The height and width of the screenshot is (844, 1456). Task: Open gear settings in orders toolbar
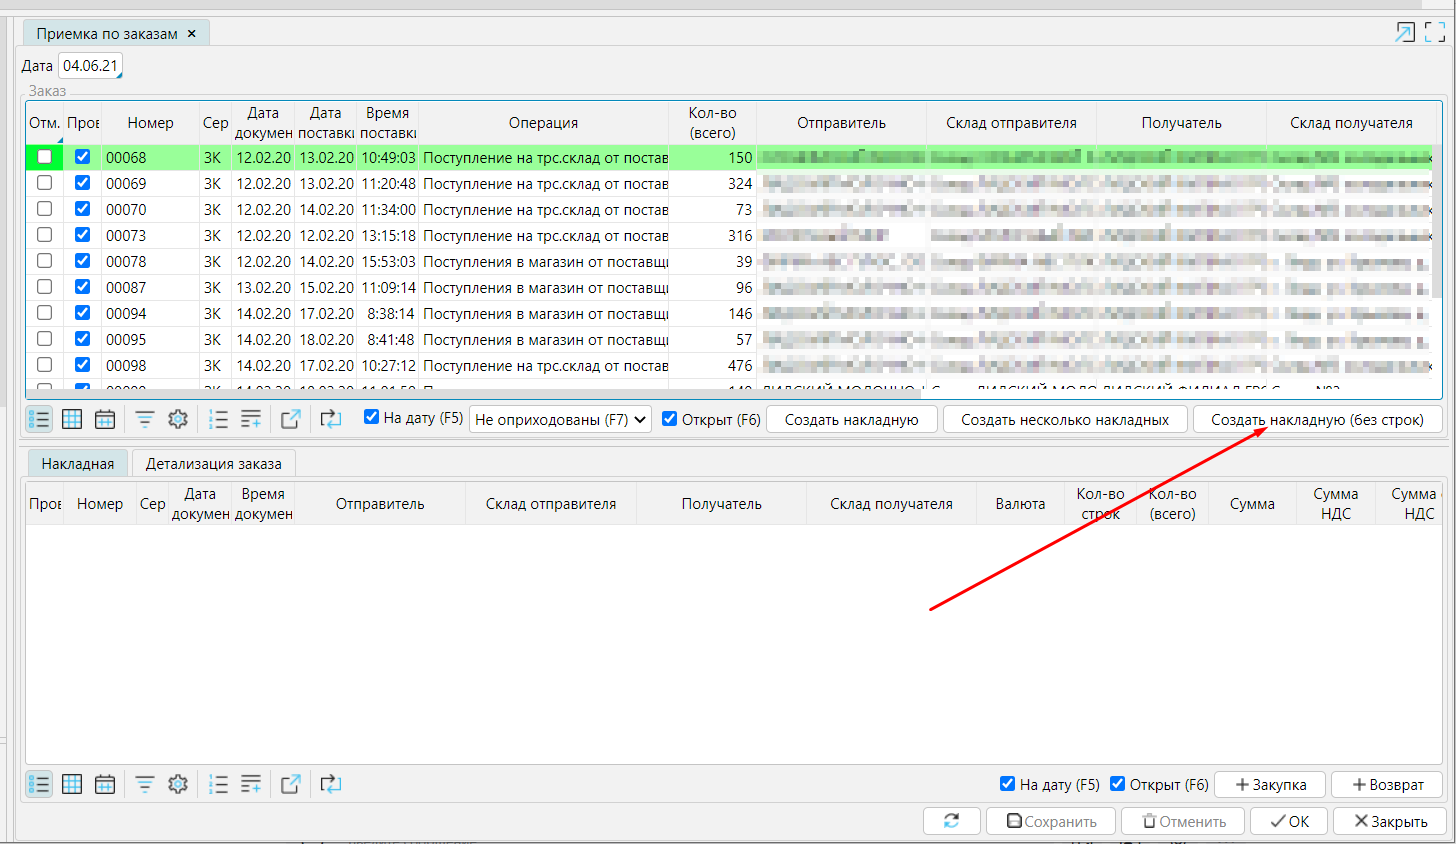pos(178,419)
